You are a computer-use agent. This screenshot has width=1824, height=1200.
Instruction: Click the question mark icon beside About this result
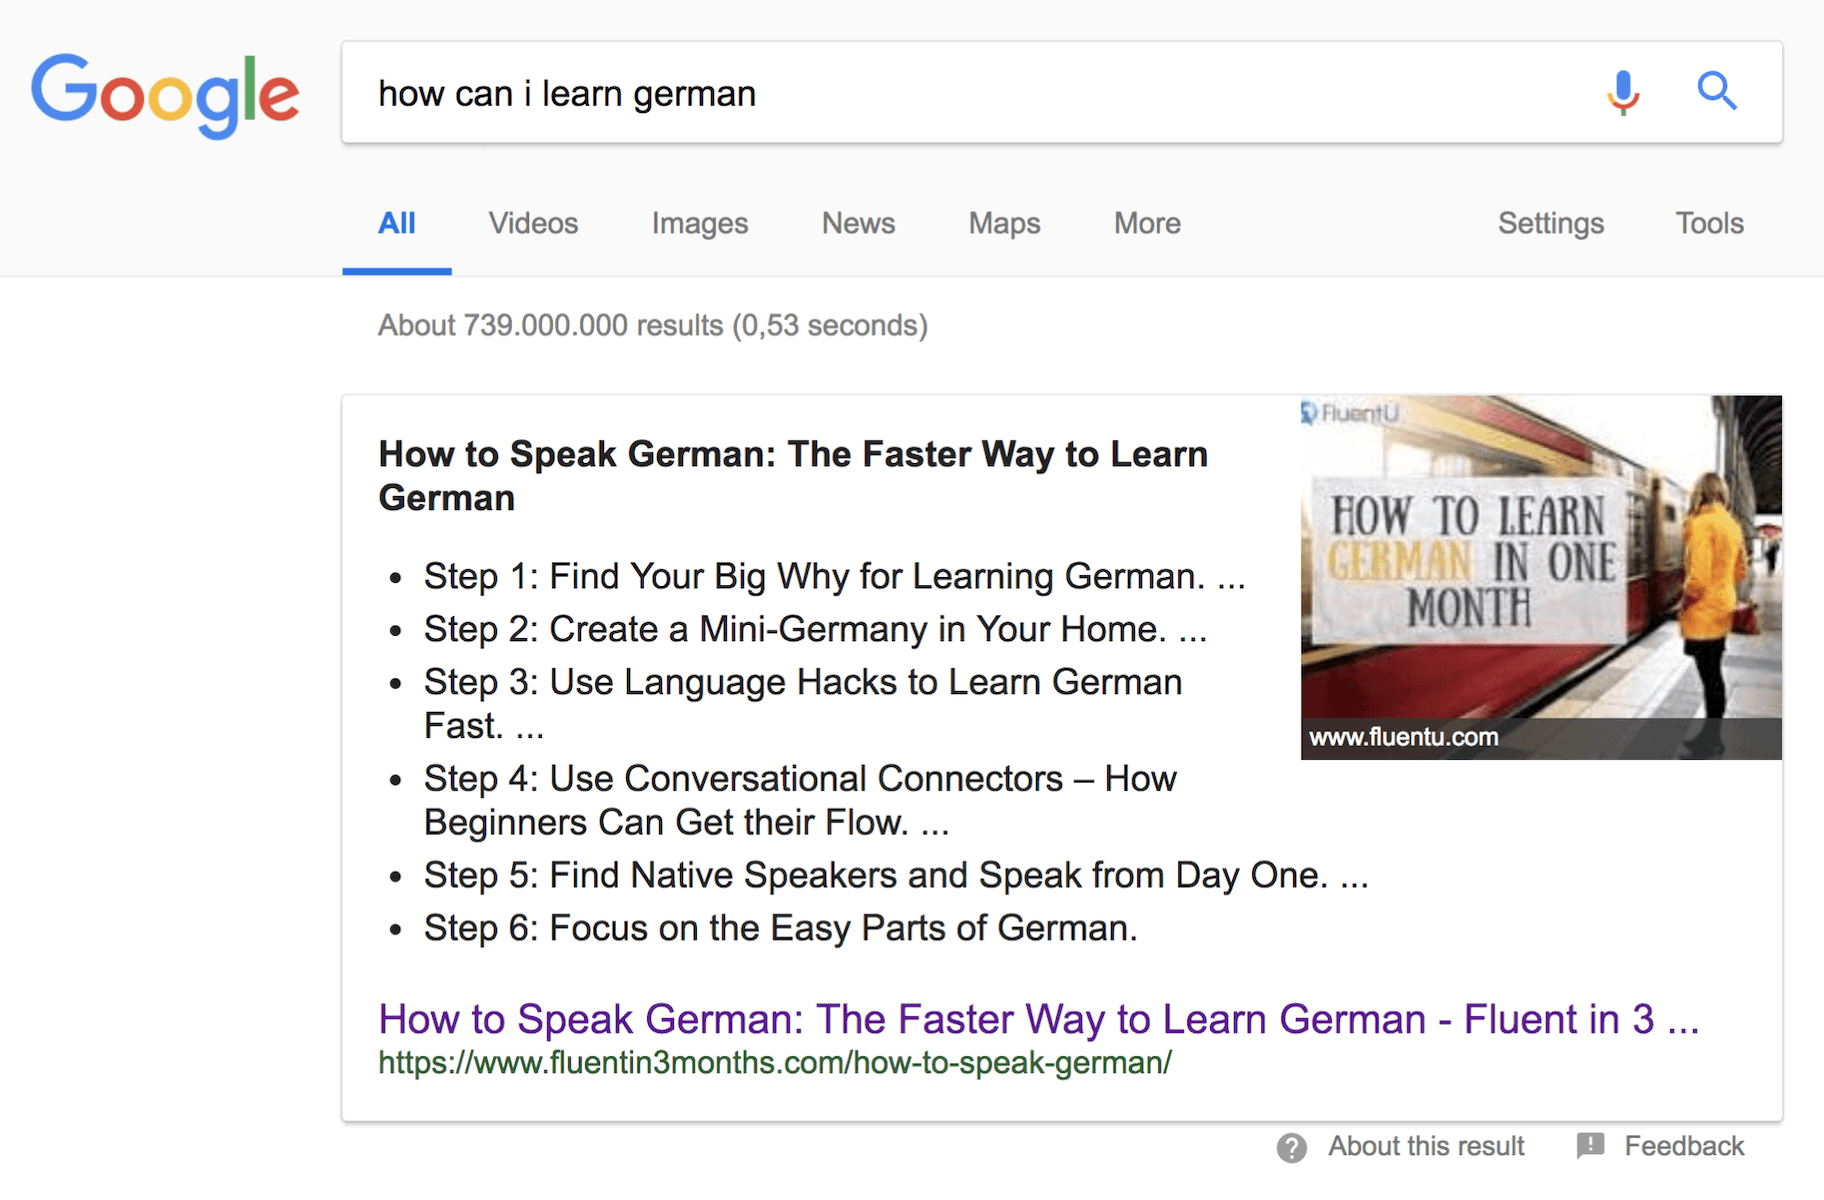point(1291,1147)
